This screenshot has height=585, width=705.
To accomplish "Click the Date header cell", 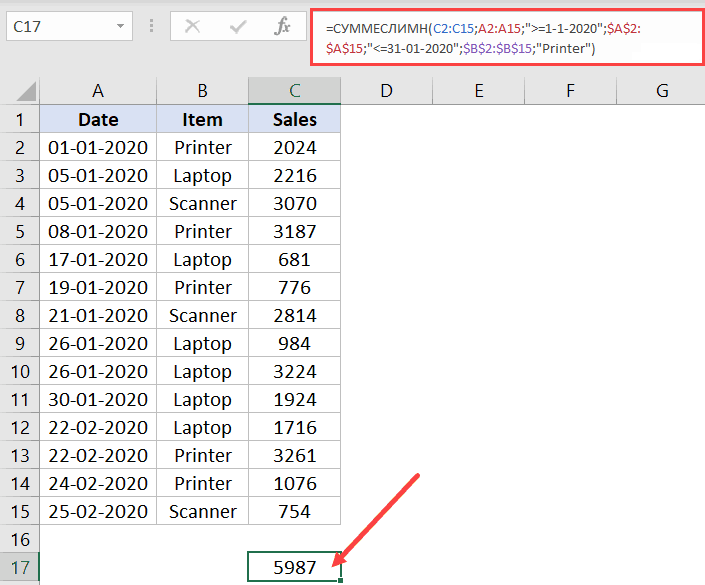I will 98,120.
